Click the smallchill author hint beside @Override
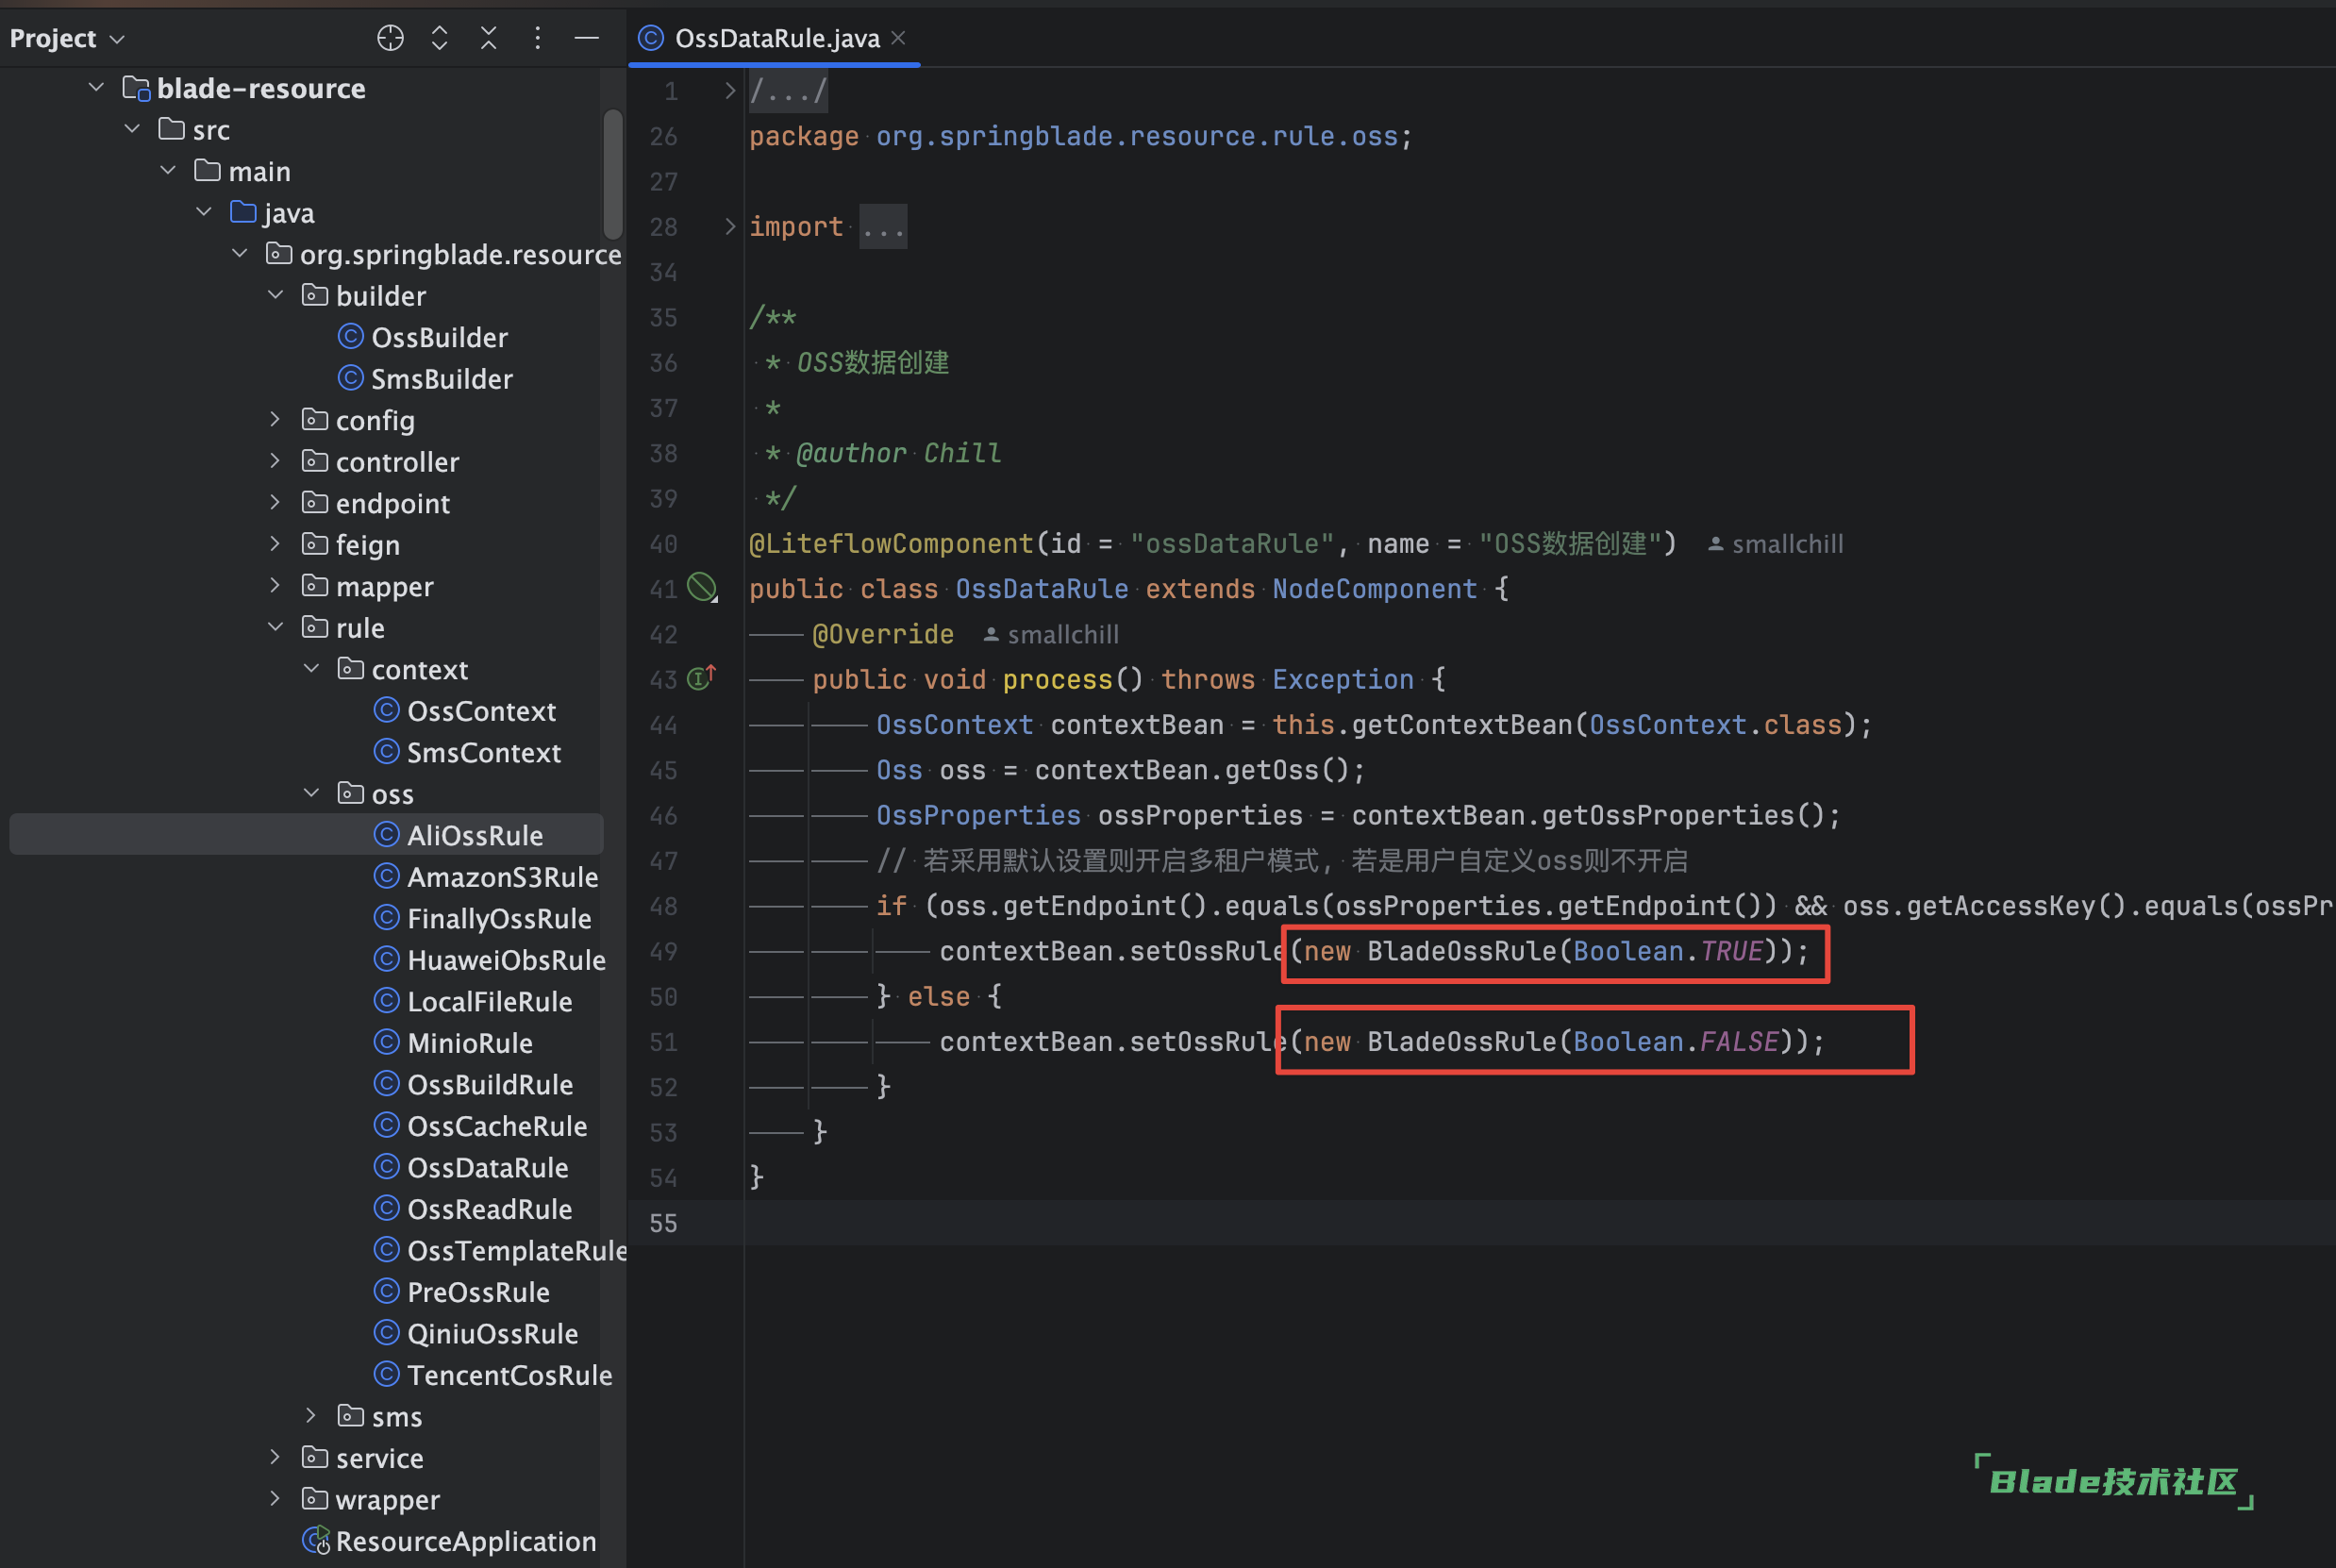The image size is (2336, 1568). pos(1051,634)
